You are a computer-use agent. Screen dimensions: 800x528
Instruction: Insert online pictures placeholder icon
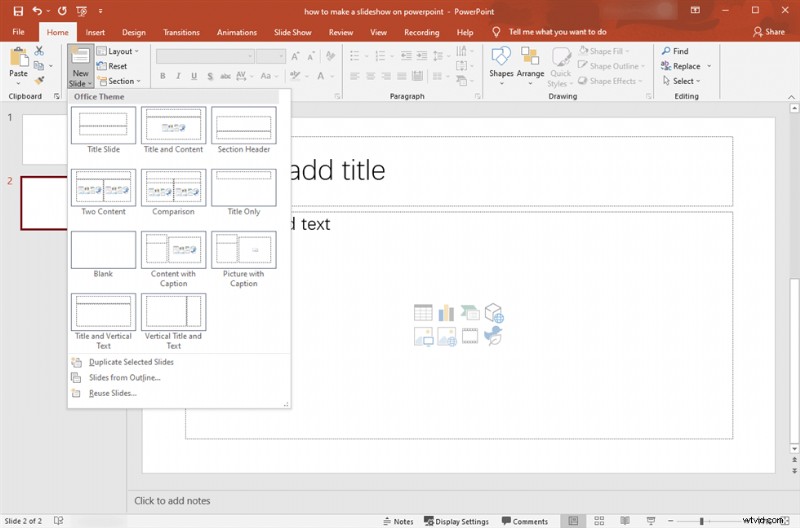[446, 337]
